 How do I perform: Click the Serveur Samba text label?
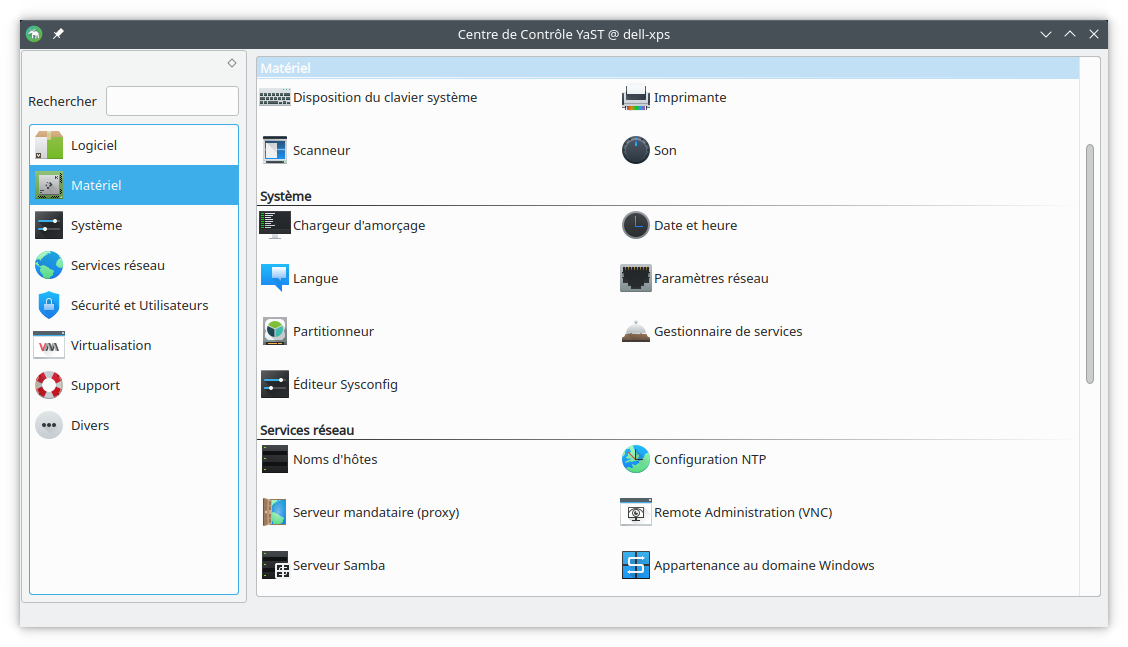338,566
